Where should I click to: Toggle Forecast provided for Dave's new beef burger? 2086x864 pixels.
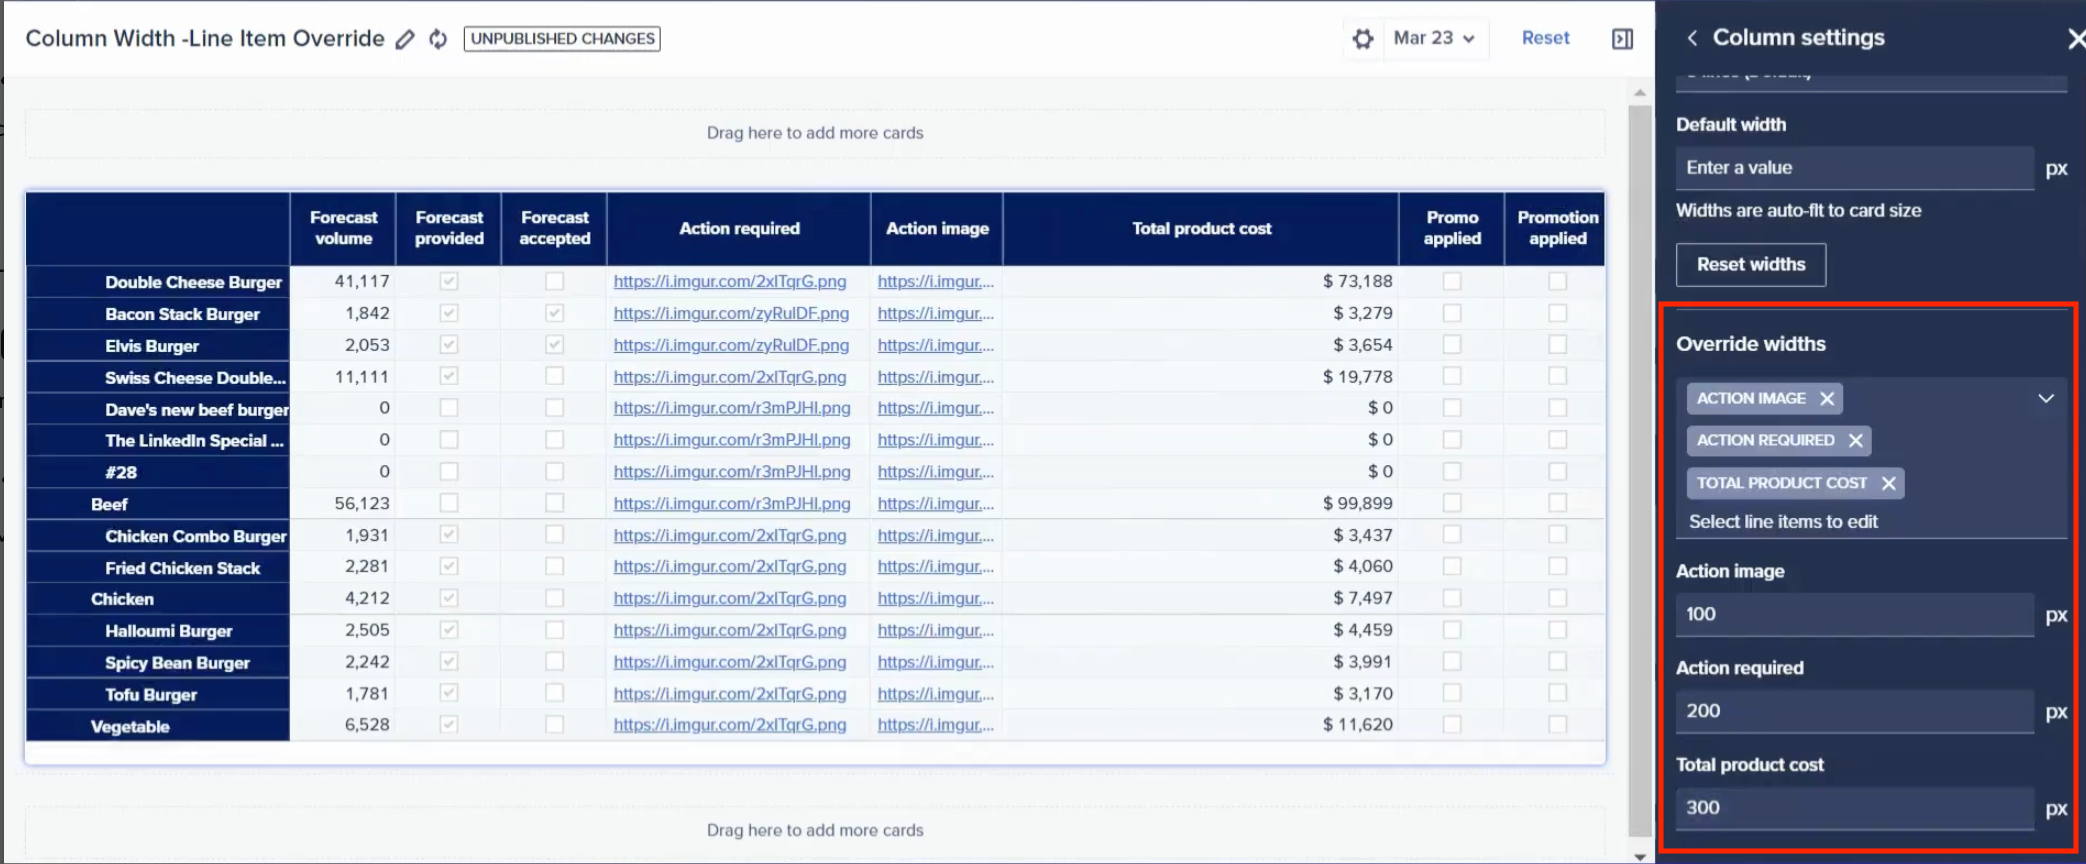tap(449, 408)
